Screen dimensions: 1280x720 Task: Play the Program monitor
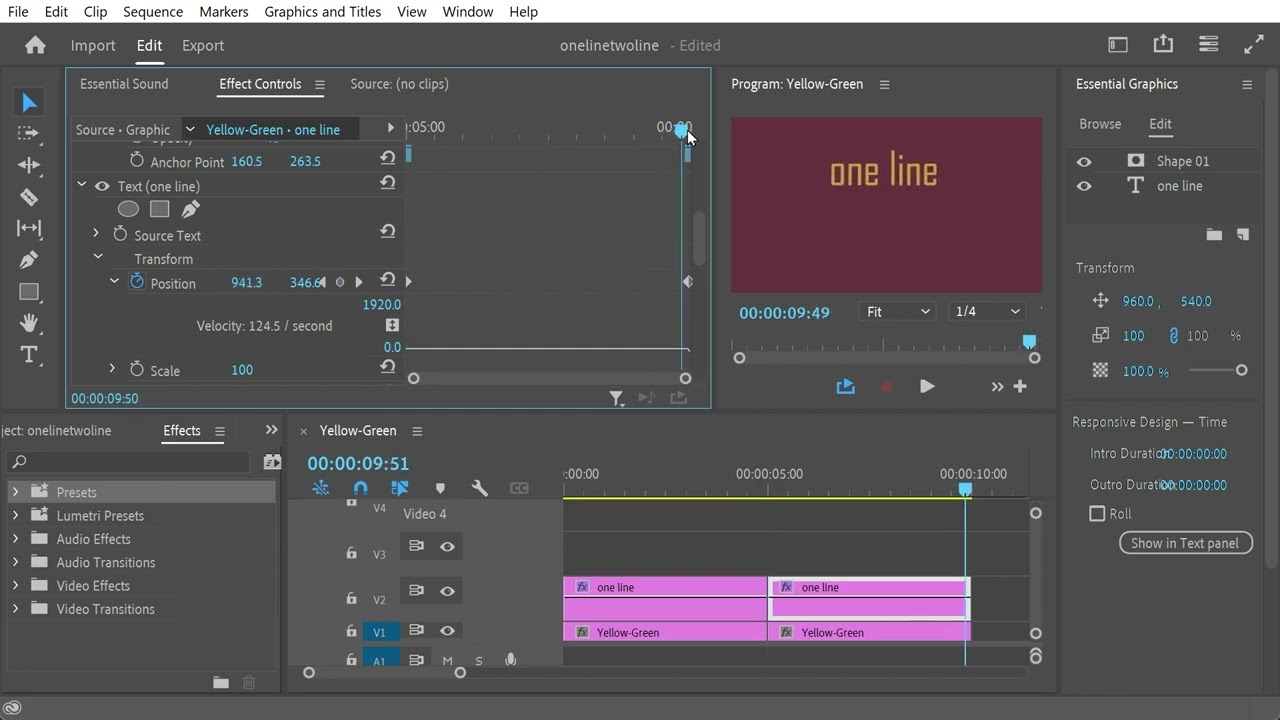927,386
